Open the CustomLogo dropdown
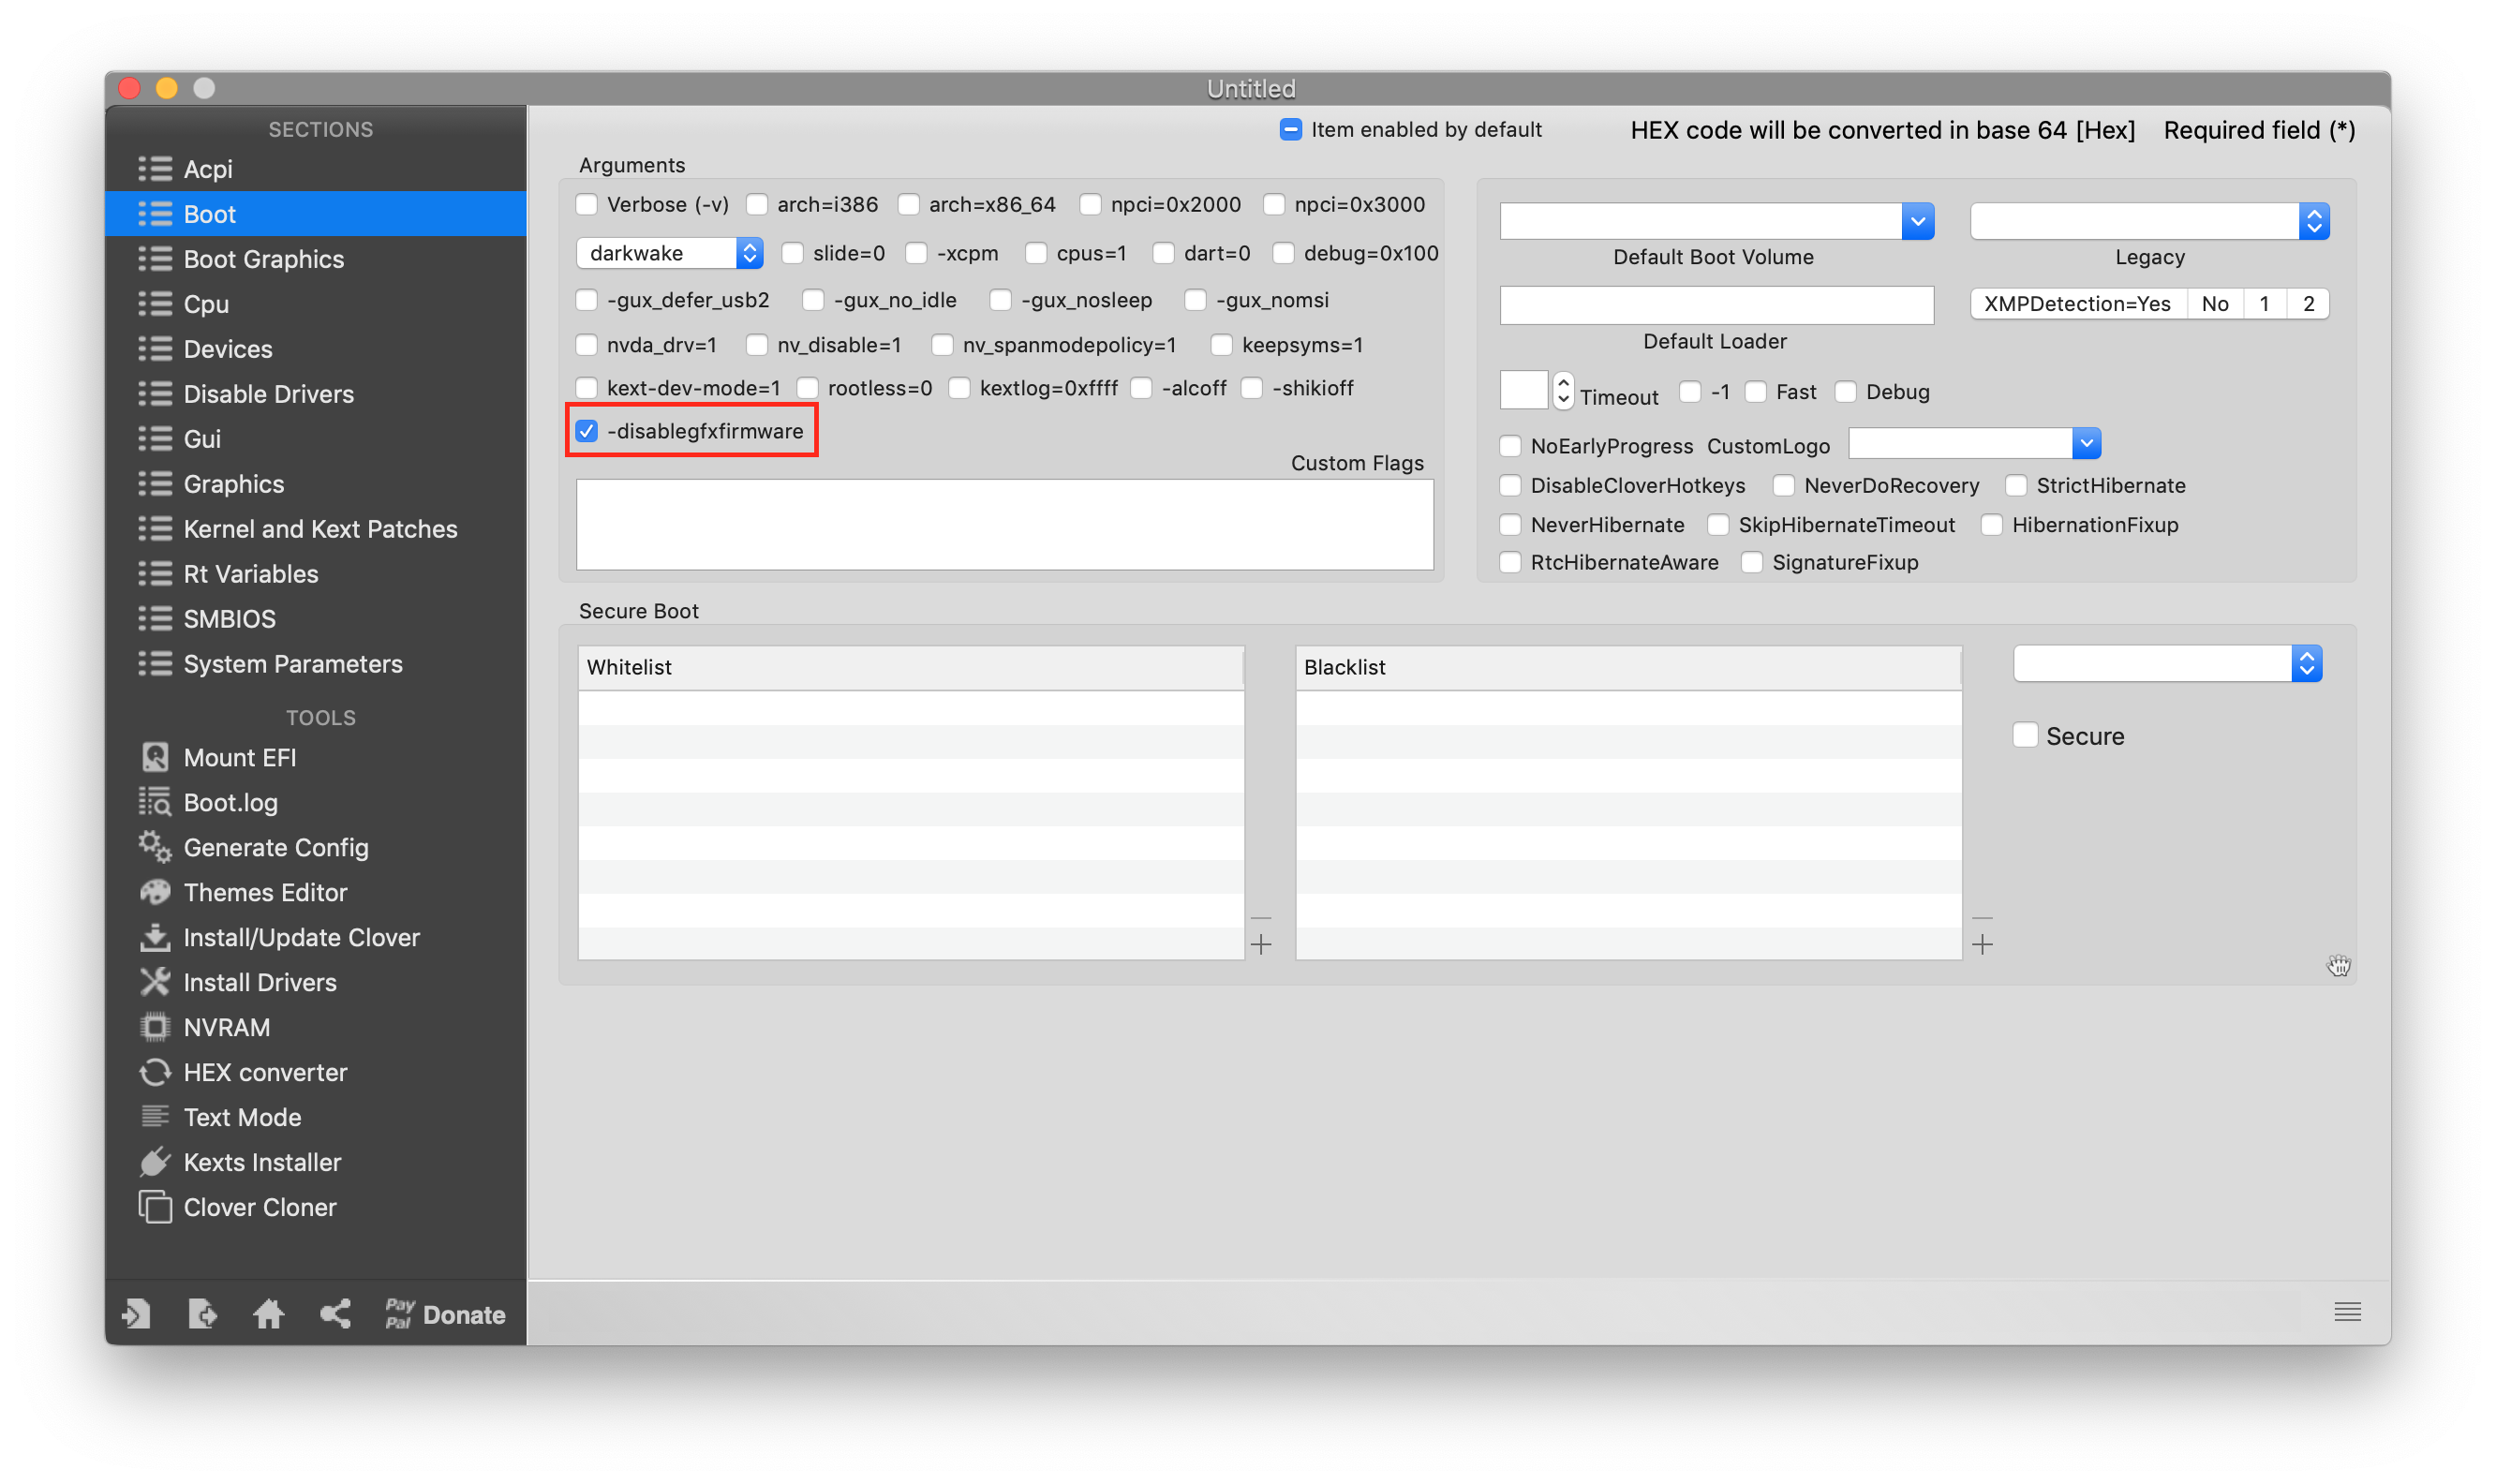This screenshot has height=1484, width=2496. (x=2086, y=442)
